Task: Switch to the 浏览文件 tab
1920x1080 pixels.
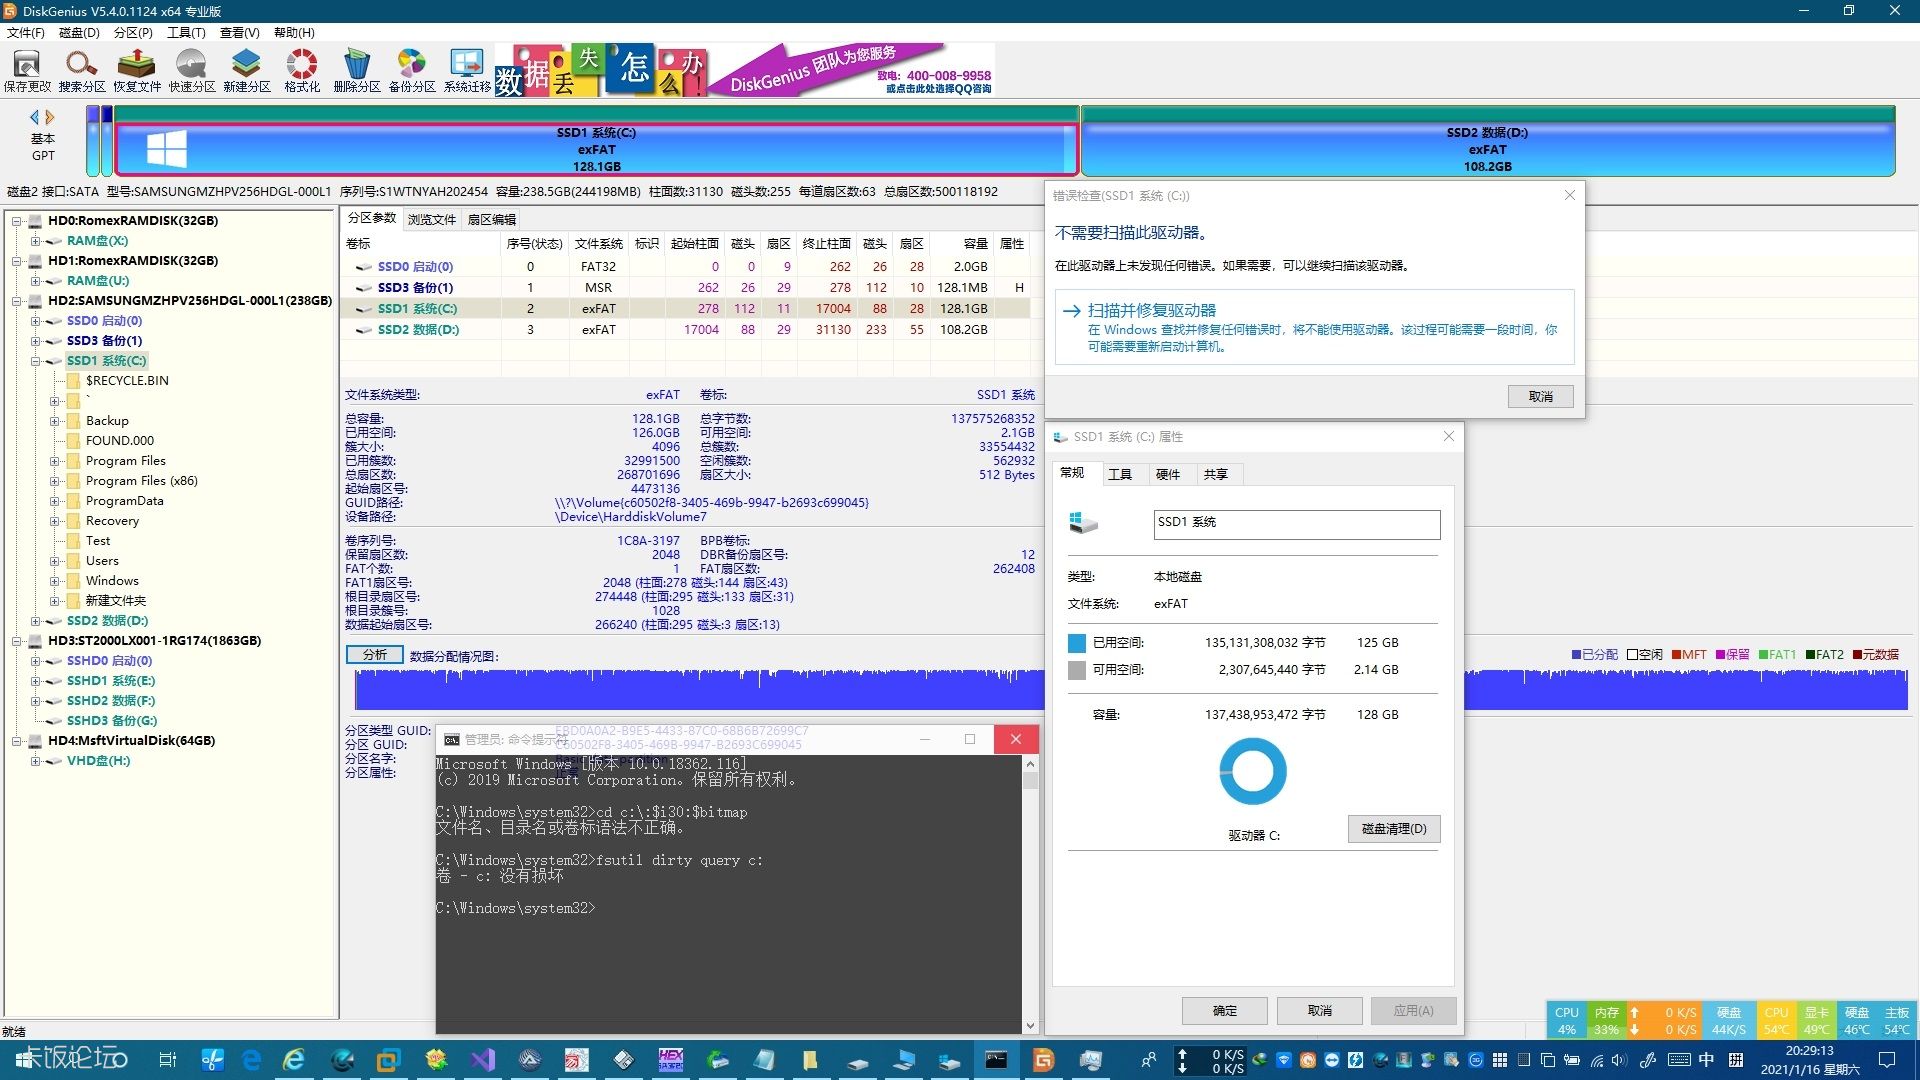Action: click(x=432, y=220)
